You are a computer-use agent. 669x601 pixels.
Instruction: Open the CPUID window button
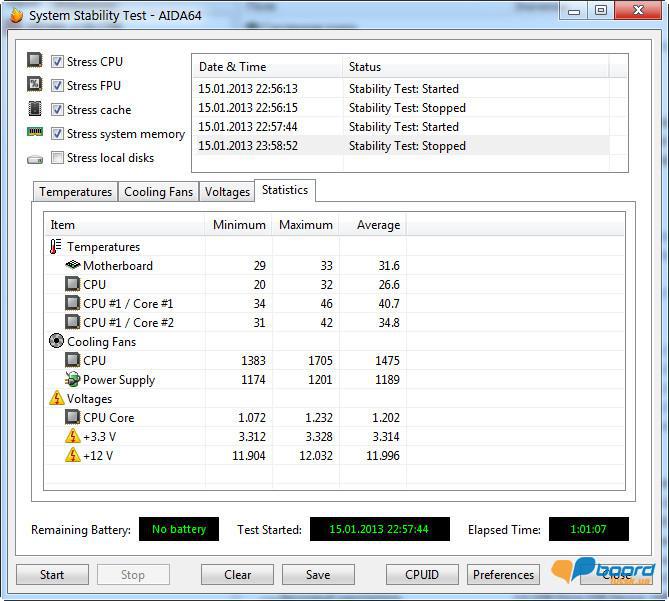423,575
